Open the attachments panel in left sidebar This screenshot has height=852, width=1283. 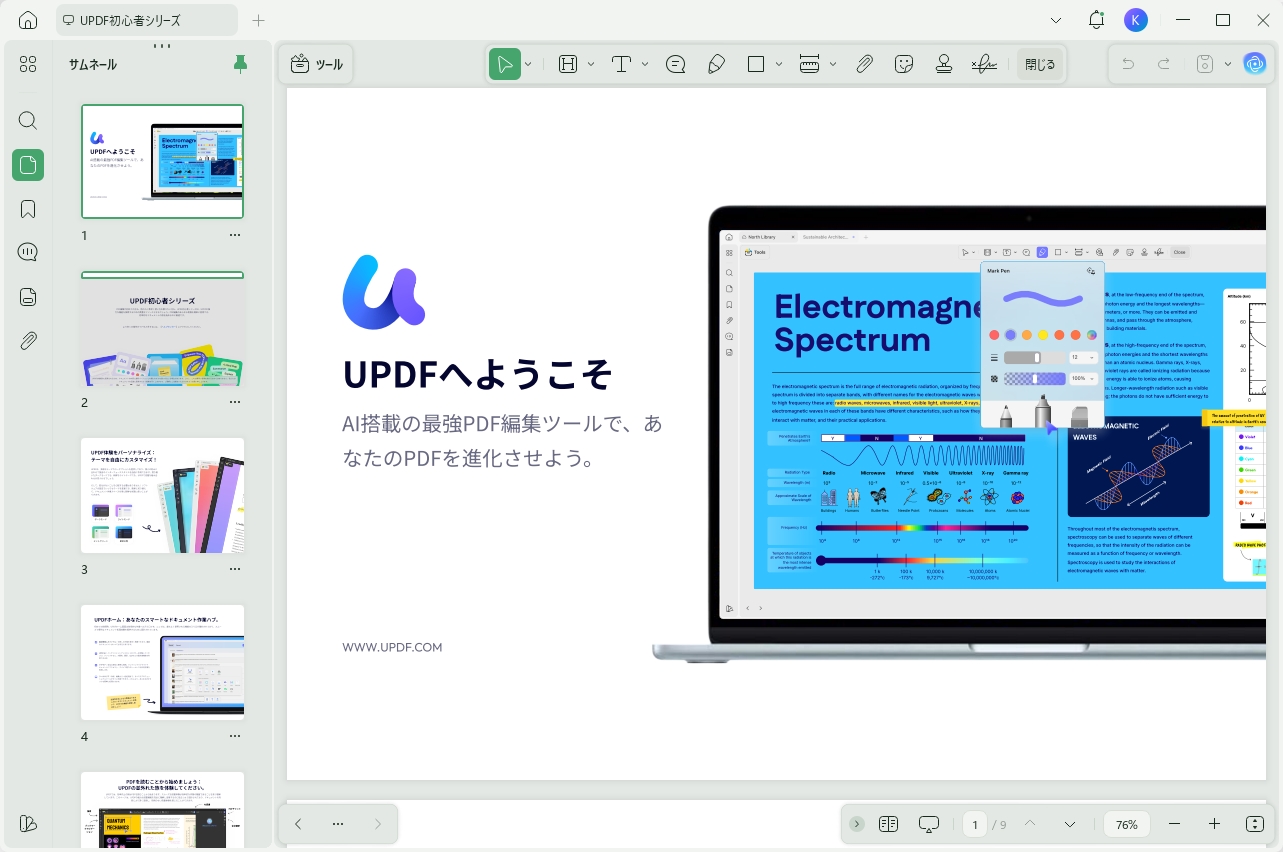(28, 341)
